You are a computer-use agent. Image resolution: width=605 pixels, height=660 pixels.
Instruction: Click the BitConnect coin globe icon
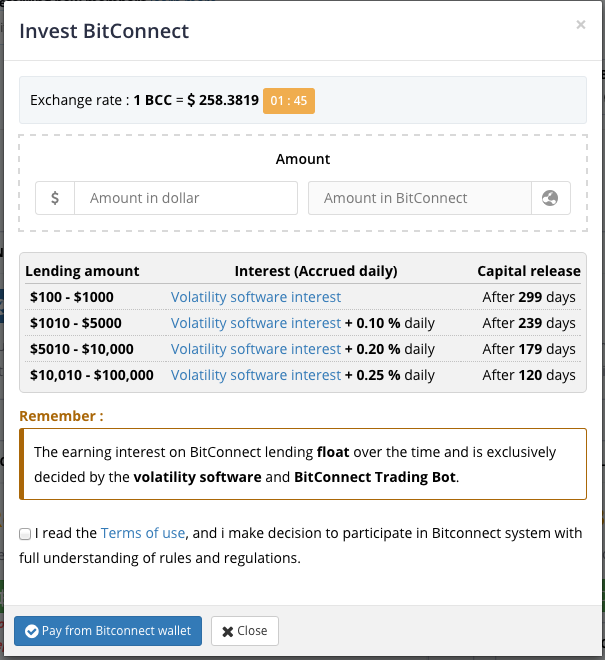tap(550, 198)
